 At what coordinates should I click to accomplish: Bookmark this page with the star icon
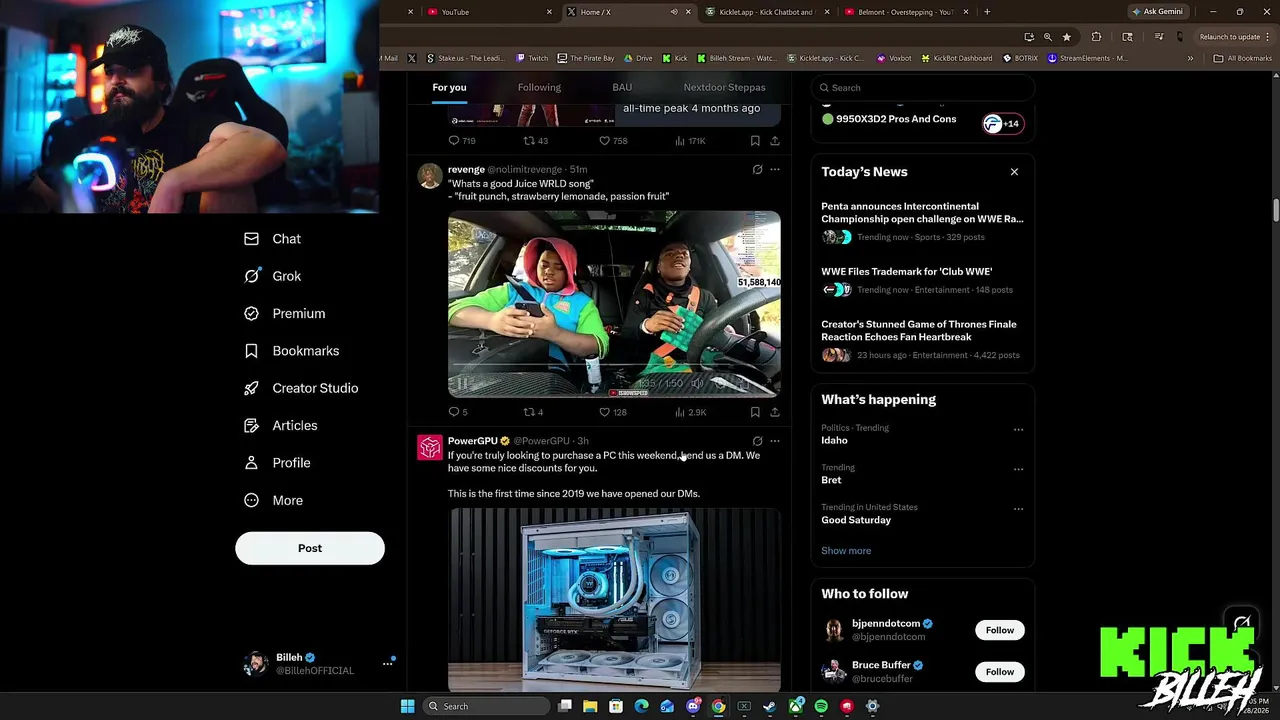(1066, 37)
